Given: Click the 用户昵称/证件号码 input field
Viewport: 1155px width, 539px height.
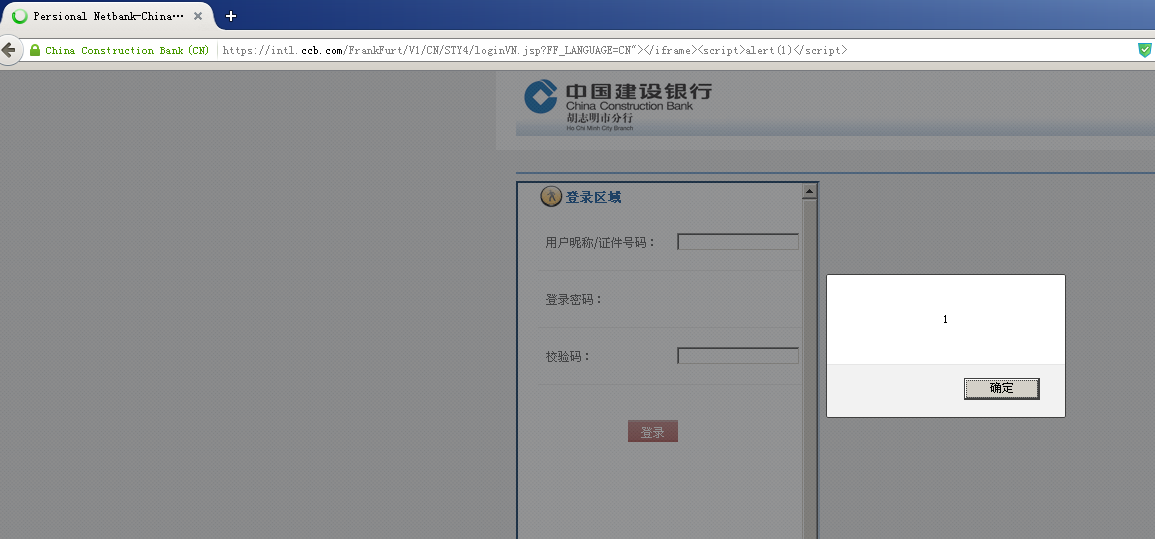Looking at the screenshot, I should (x=738, y=242).
